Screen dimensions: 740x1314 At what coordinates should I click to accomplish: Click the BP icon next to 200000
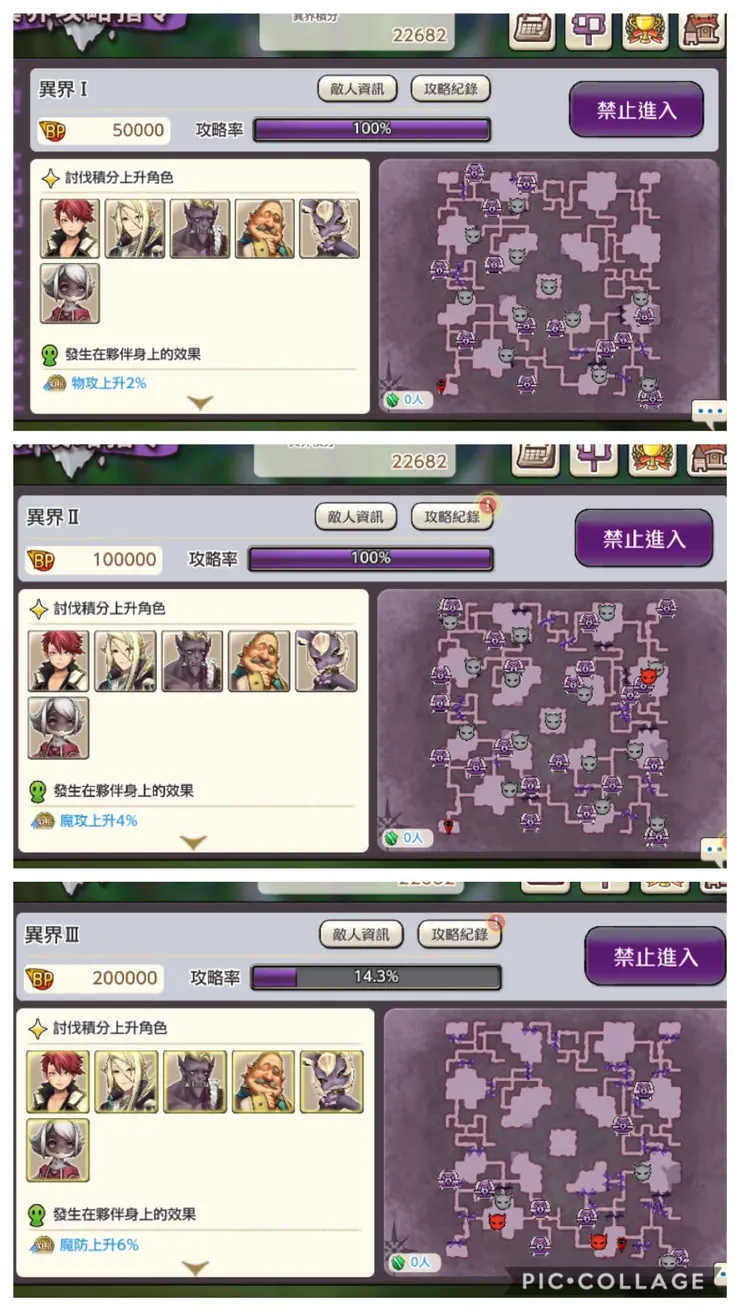[42, 978]
